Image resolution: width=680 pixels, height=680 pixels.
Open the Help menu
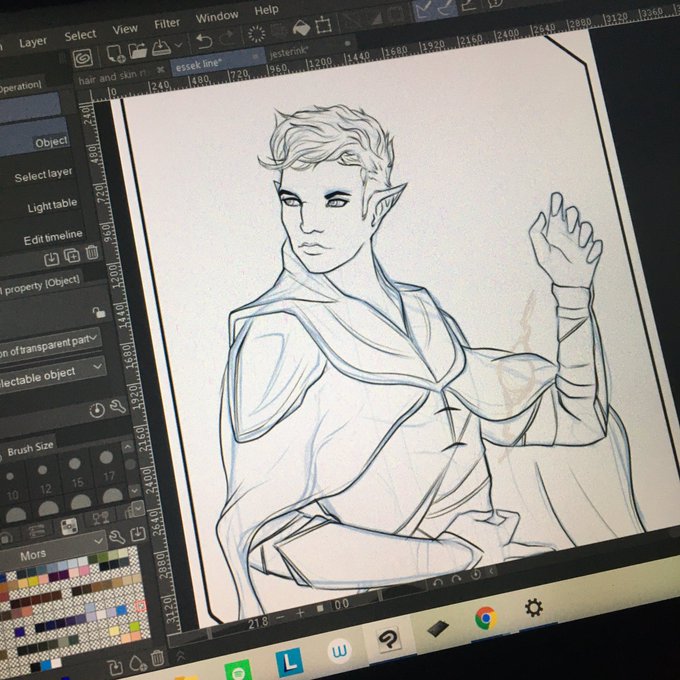coord(266,10)
